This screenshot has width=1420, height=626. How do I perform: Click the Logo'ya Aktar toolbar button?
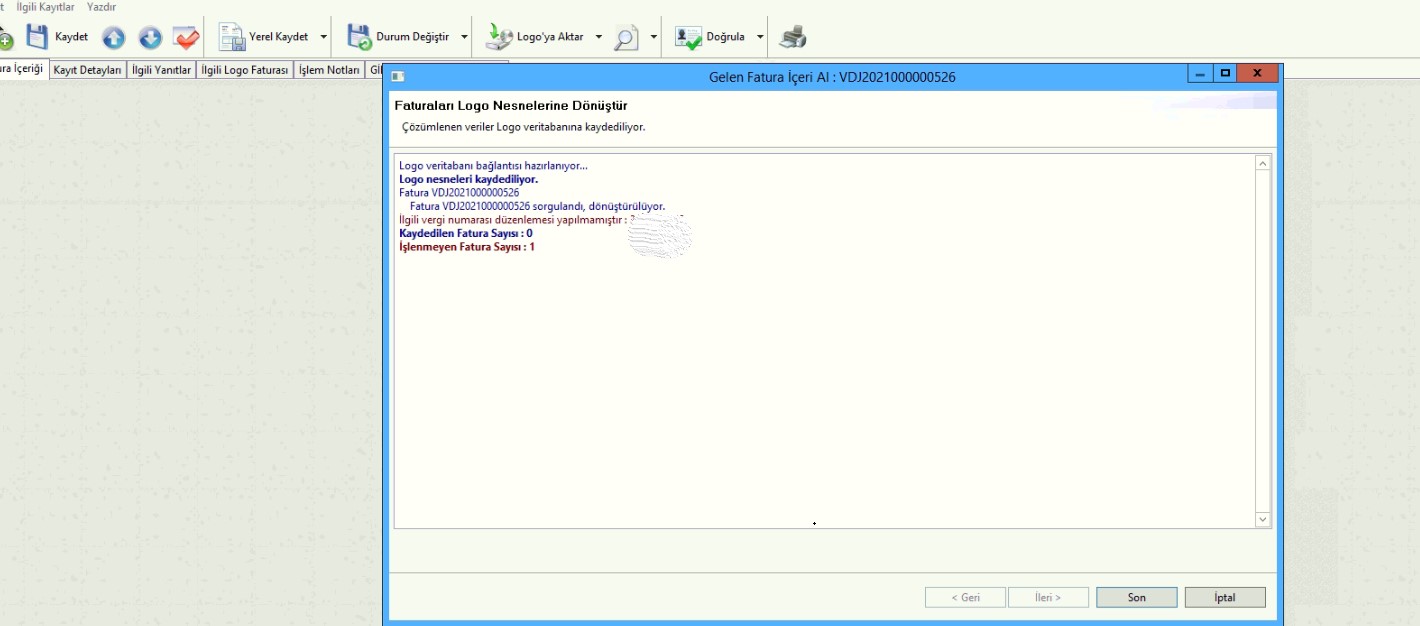[x=535, y=37]
